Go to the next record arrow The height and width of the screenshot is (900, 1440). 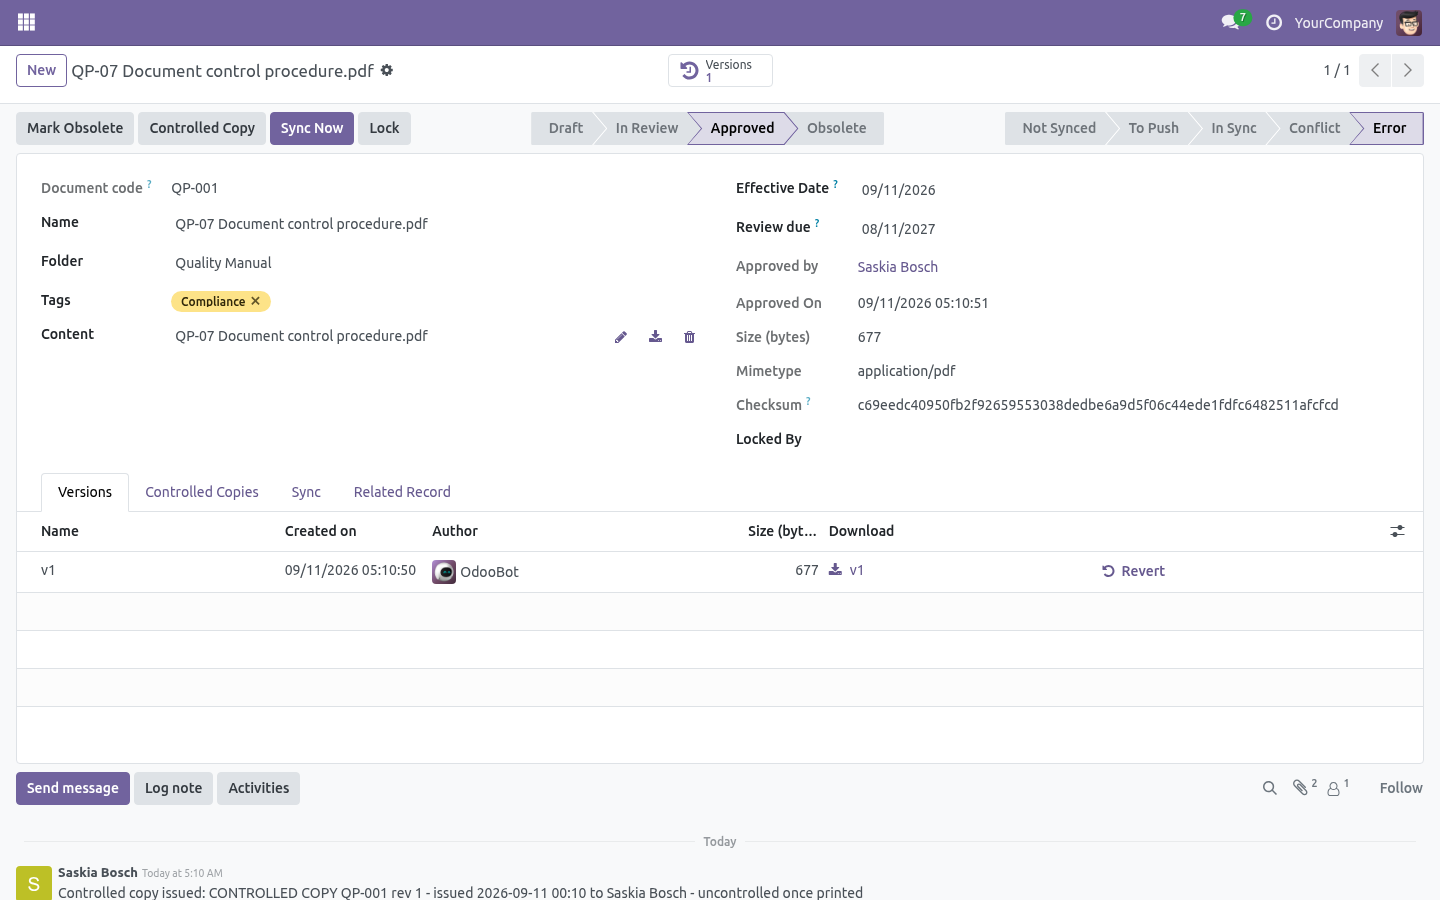point(1407,70)
